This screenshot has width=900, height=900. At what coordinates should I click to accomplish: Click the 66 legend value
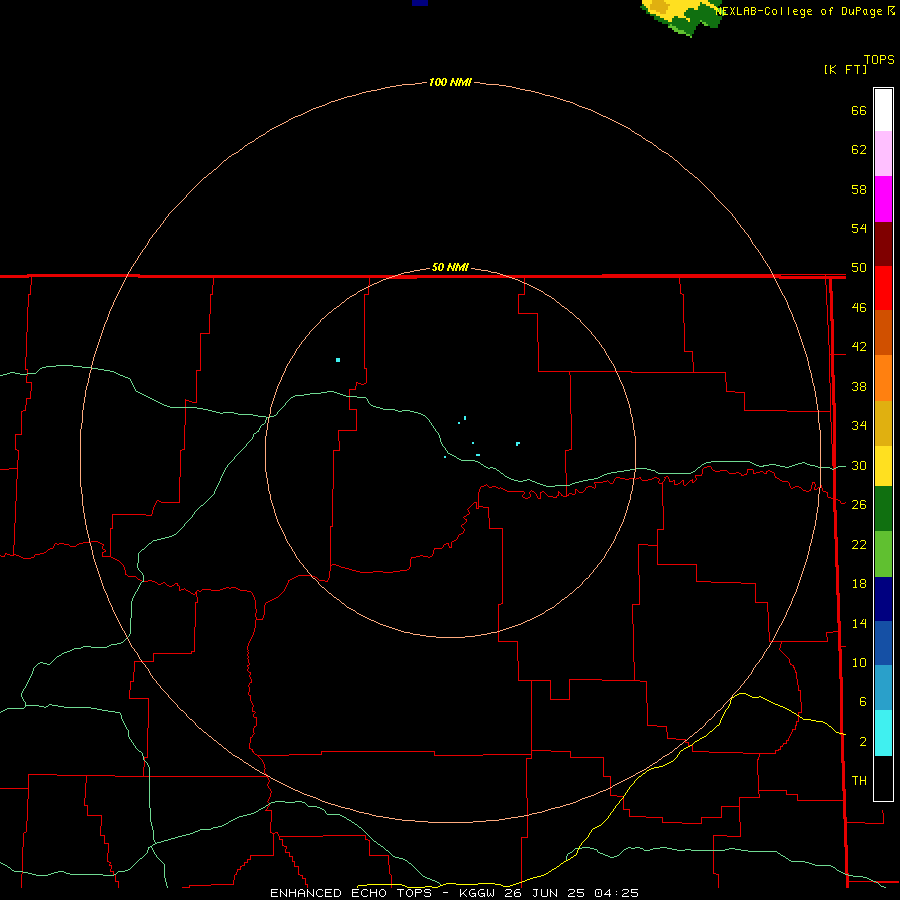click(x=859, y=110)
